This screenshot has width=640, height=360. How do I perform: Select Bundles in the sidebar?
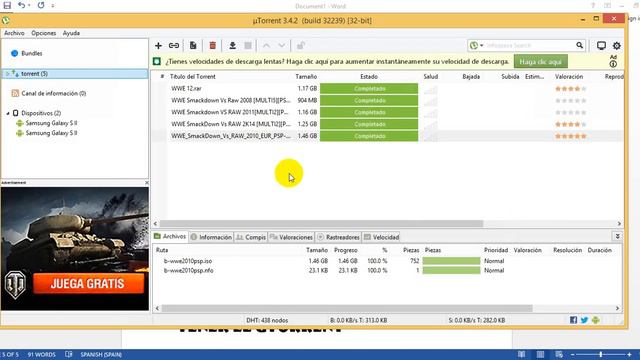(x=32, y=53)
